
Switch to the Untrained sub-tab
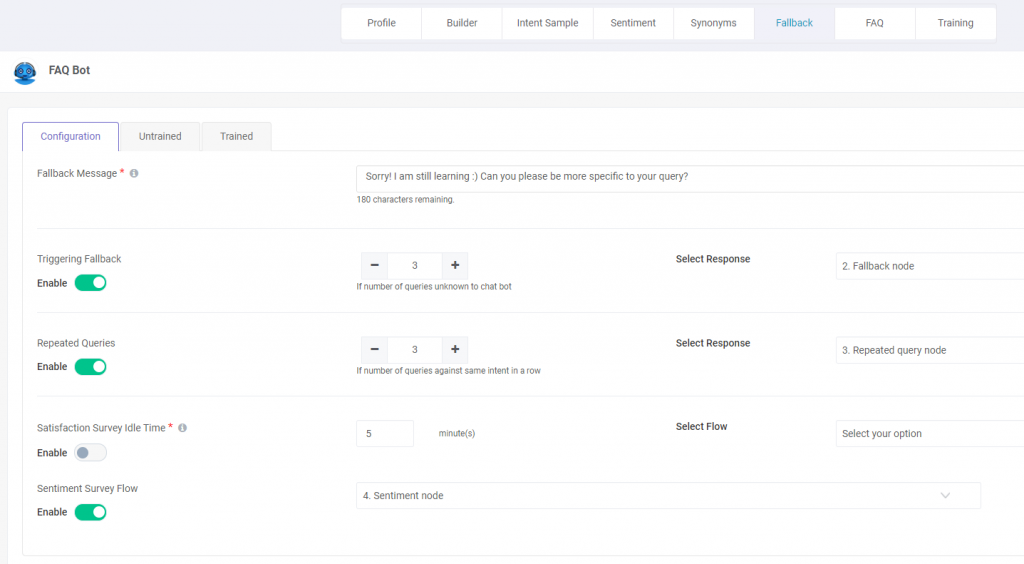[160, 136]
